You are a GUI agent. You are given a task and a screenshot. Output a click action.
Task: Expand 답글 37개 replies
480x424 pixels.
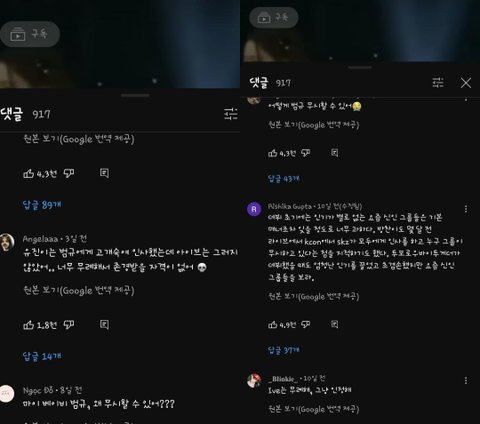click(x=284, y=350)
